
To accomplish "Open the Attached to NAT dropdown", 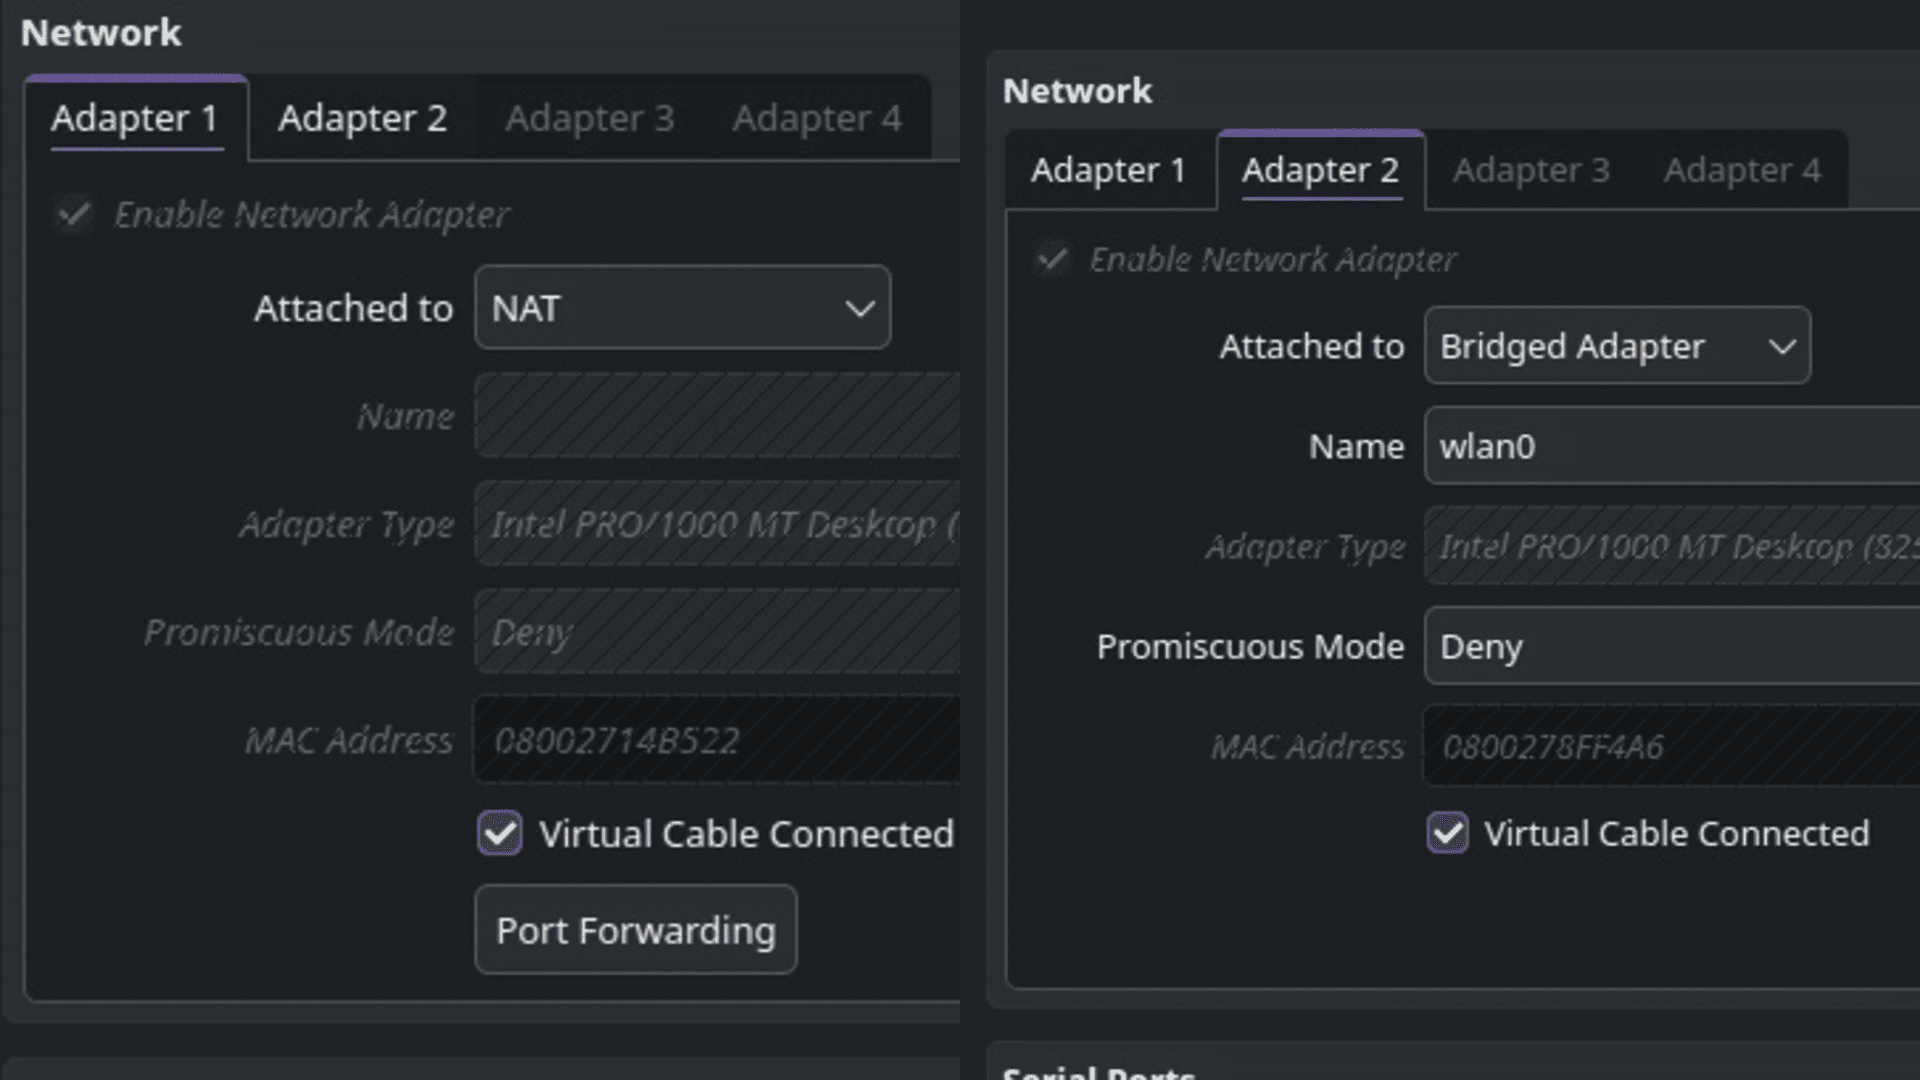I will coord(683,308).
